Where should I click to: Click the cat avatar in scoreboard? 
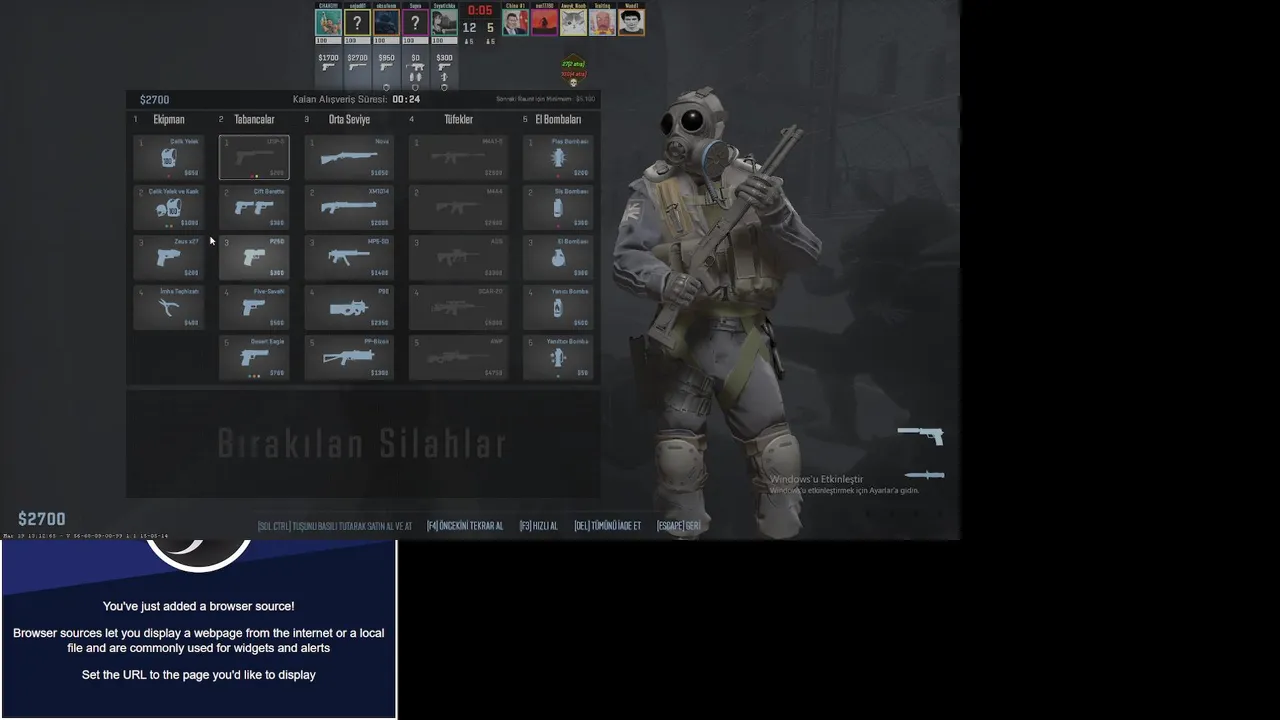[573, 23]
